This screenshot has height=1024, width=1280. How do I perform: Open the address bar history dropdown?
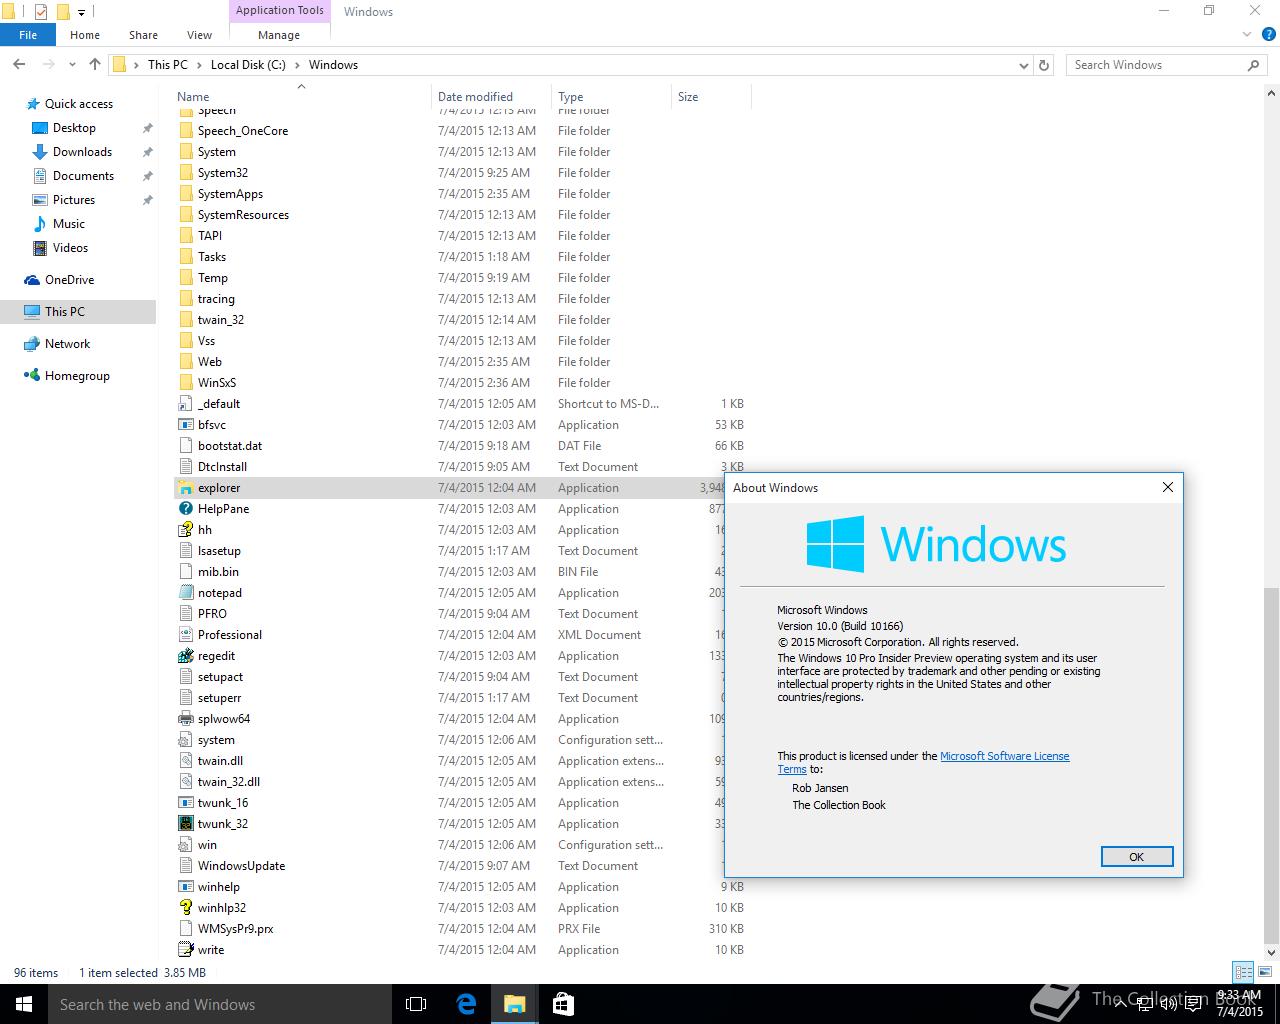pyautogui.click(x=1023, y=66)
